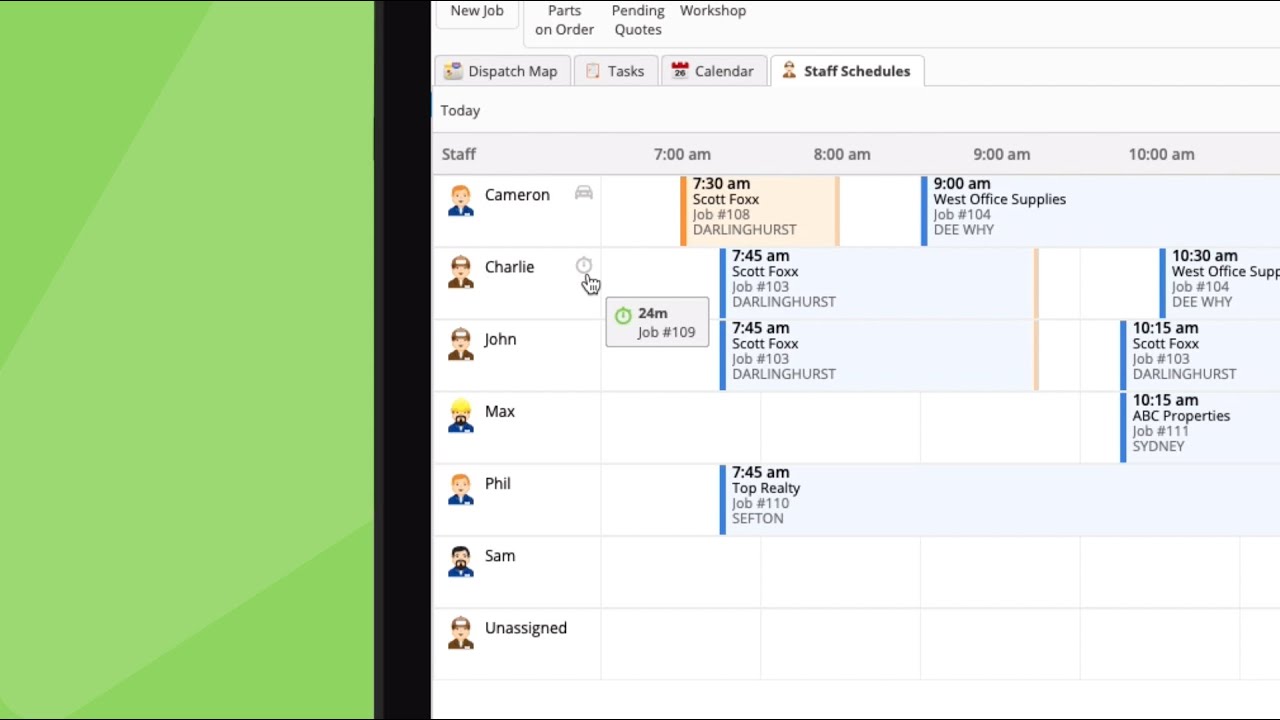Select the staff name Max

pos(500,411)
